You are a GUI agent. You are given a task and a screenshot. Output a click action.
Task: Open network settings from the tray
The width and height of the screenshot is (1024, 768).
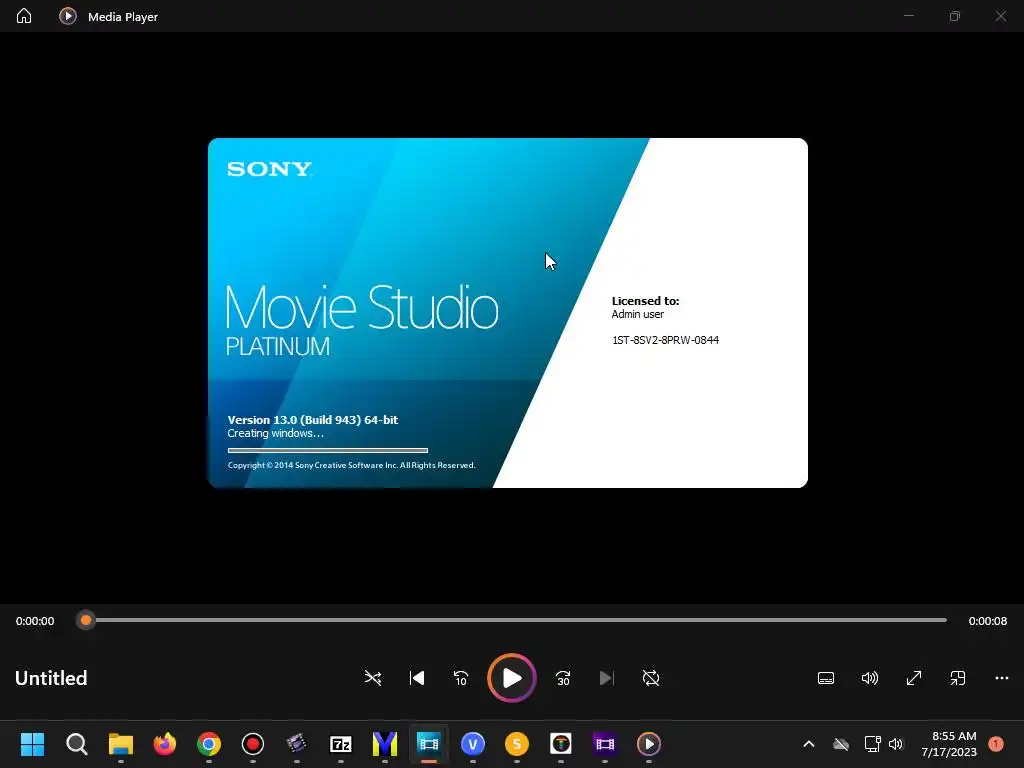tap(872, 744)
